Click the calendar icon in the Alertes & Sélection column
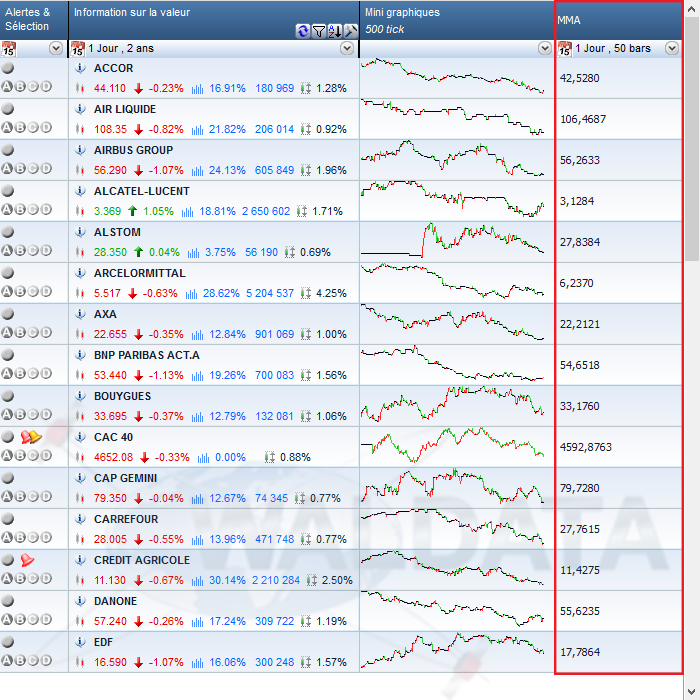The image size is (700, 700). click(8, 49)
